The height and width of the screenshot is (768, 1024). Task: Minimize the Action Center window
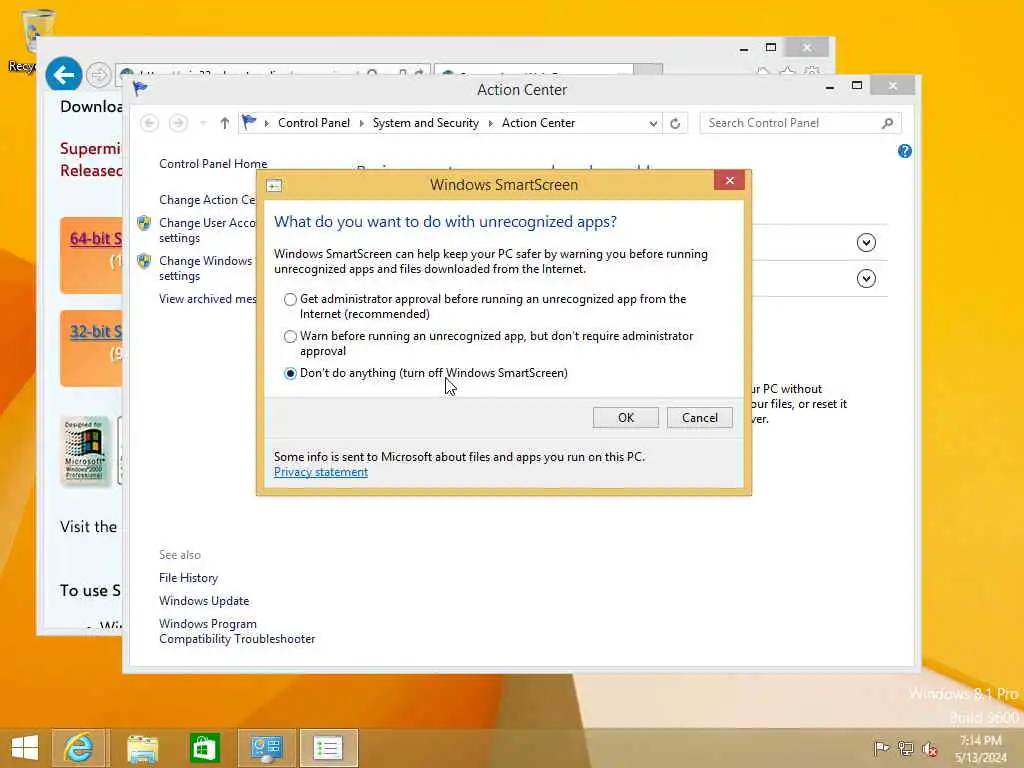[829, 86]
